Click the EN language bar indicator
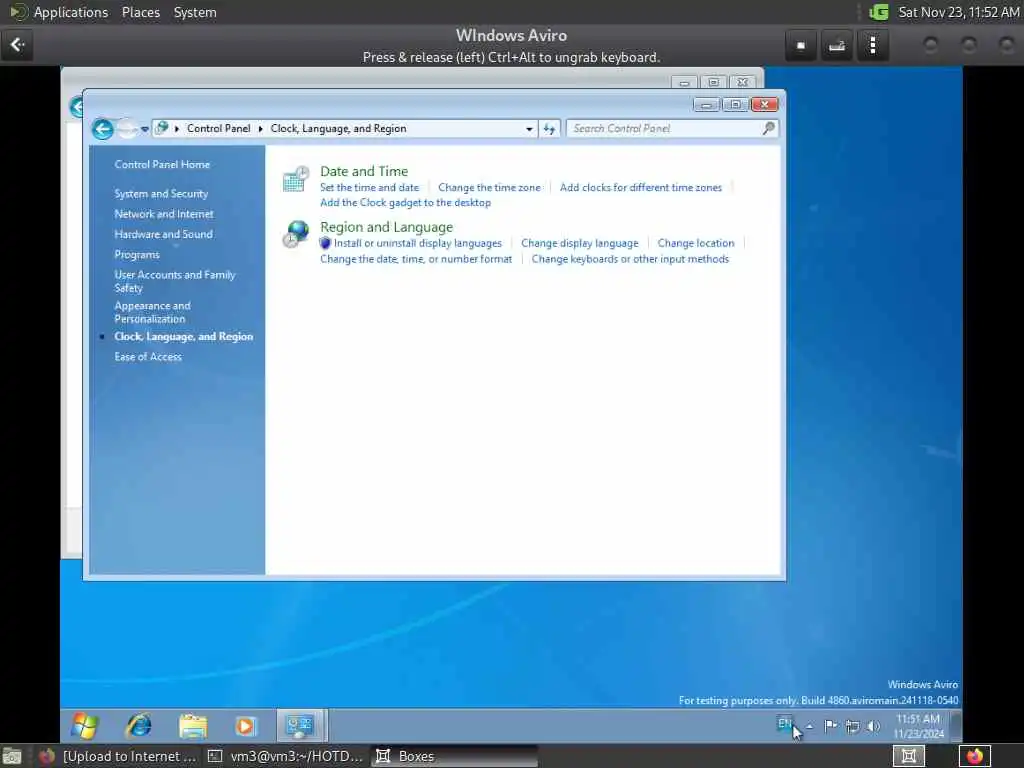 (x=784, y=724)
